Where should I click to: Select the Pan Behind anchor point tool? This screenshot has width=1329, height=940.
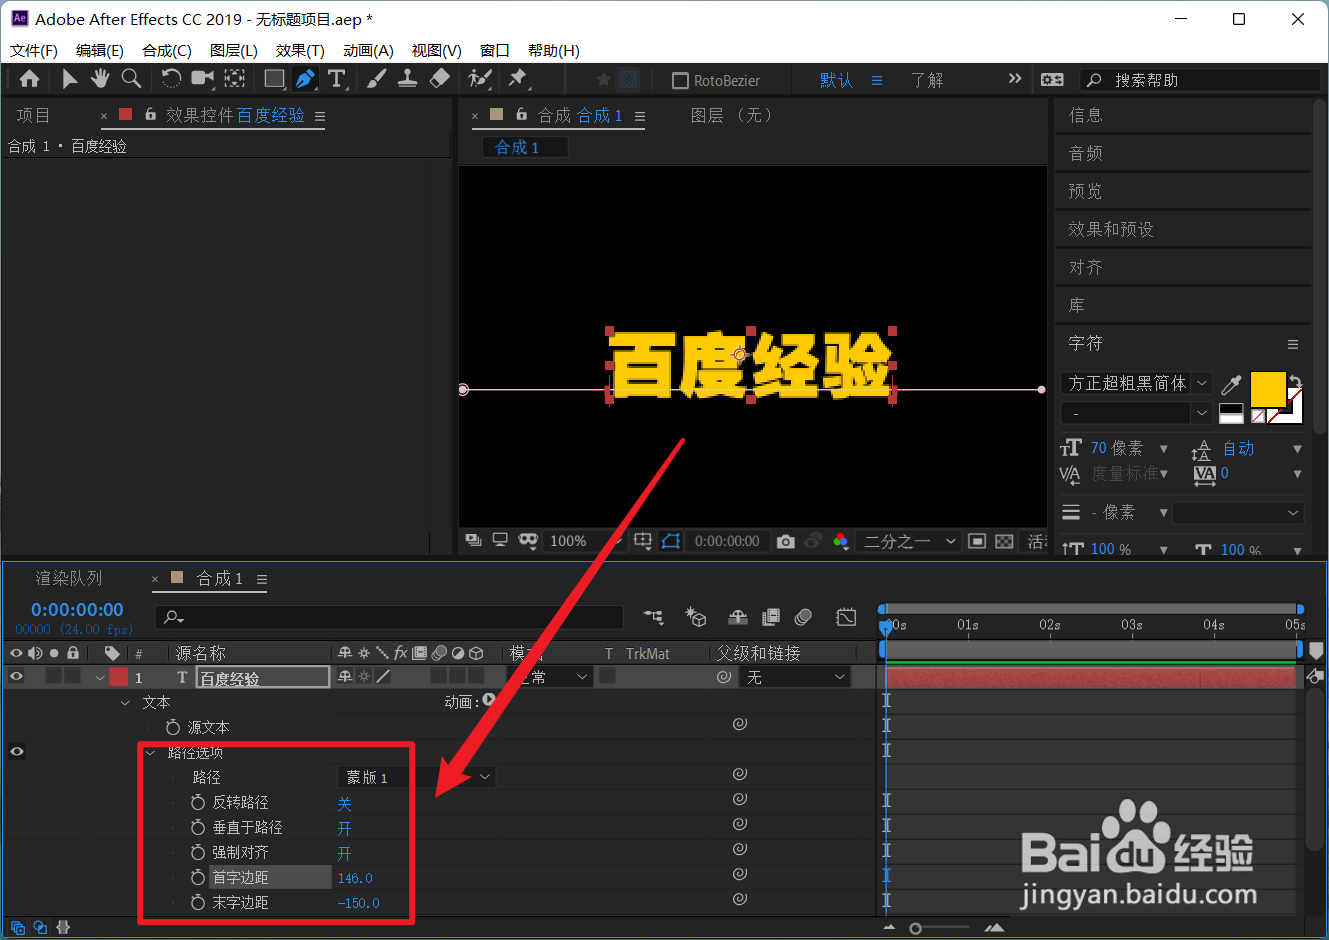(235, 79)
